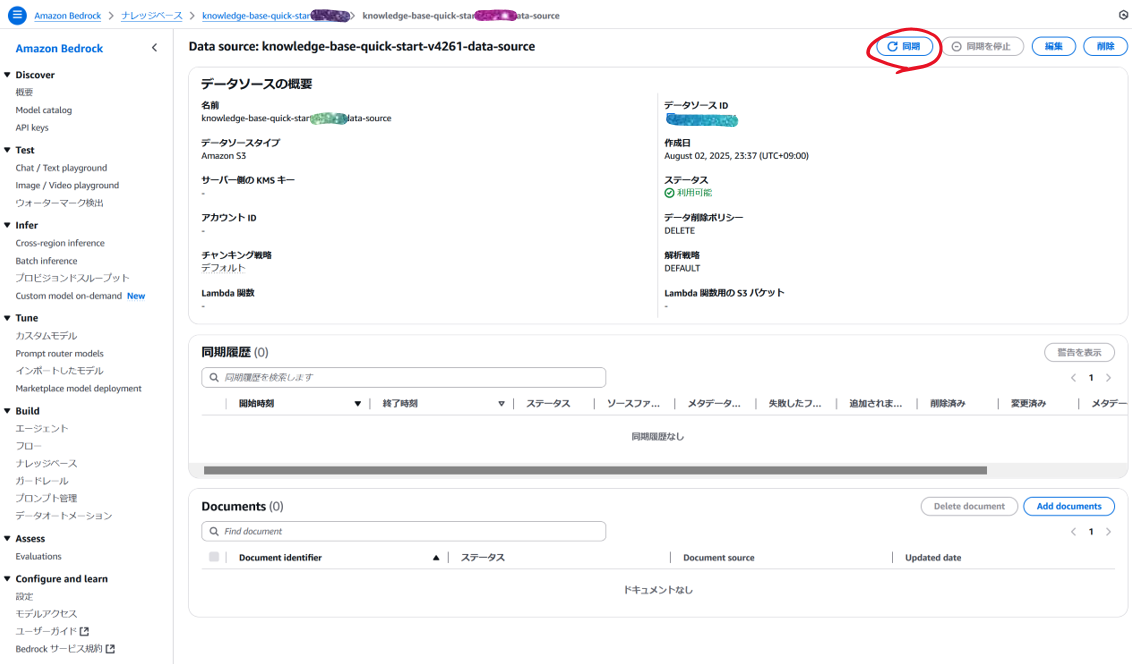
Task: Open Custom model on-demand
Action: click(69, 296)
